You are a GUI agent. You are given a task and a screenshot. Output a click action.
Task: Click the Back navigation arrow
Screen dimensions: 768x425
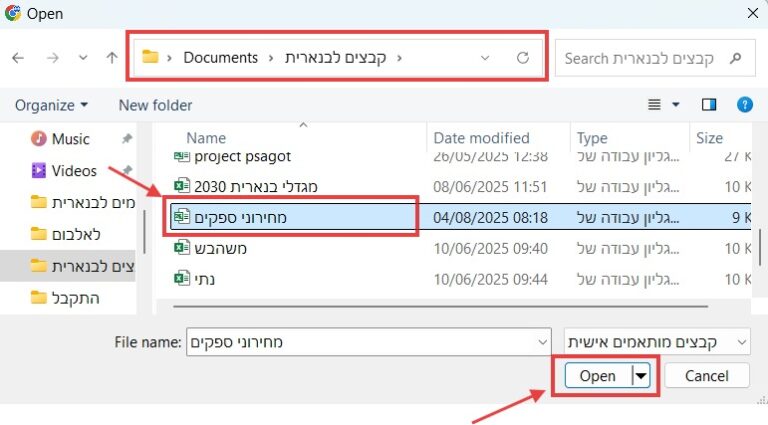coord(18,58)
